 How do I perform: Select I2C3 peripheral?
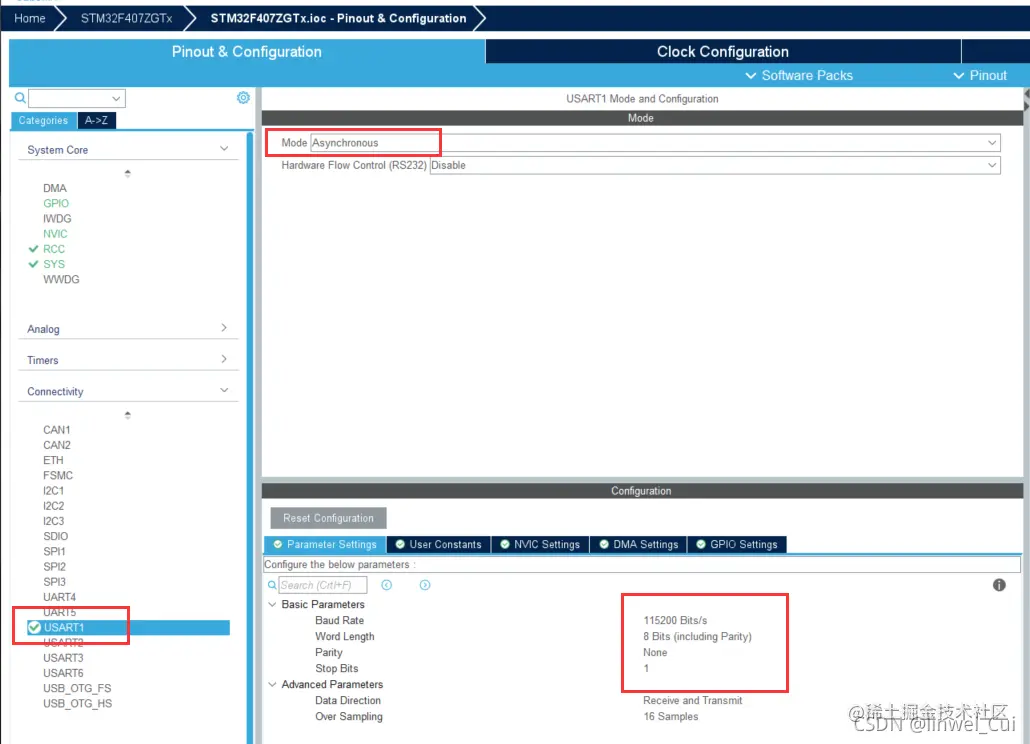pyautogui.click(x=54, y=521)
